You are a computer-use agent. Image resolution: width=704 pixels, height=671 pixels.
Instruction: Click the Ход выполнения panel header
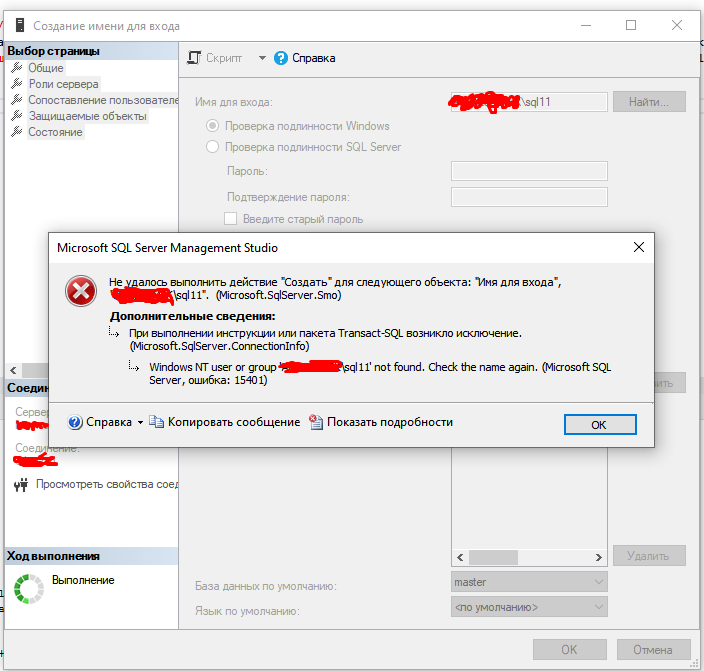92,556
